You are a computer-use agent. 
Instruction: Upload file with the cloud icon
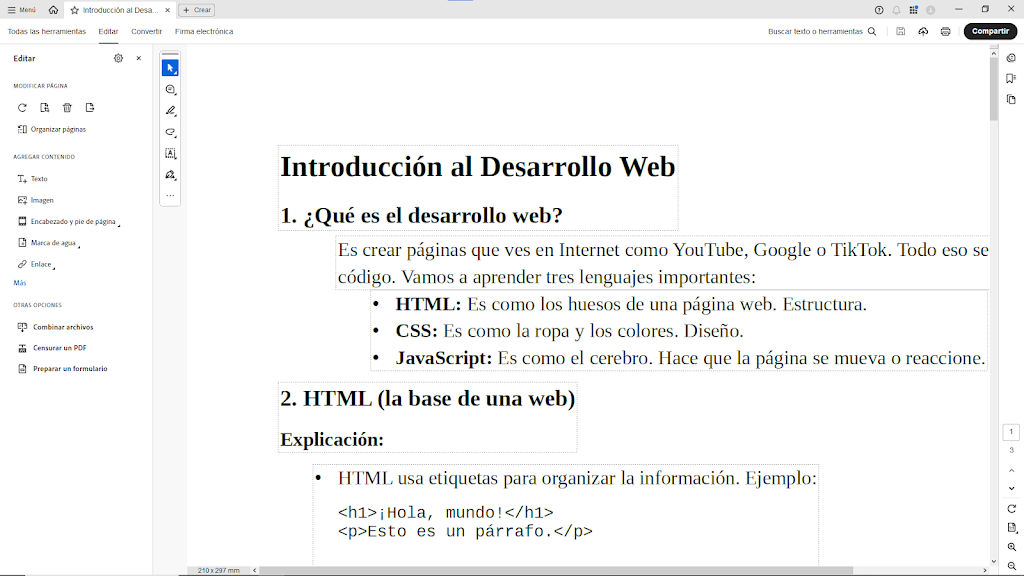coord(923,31)
